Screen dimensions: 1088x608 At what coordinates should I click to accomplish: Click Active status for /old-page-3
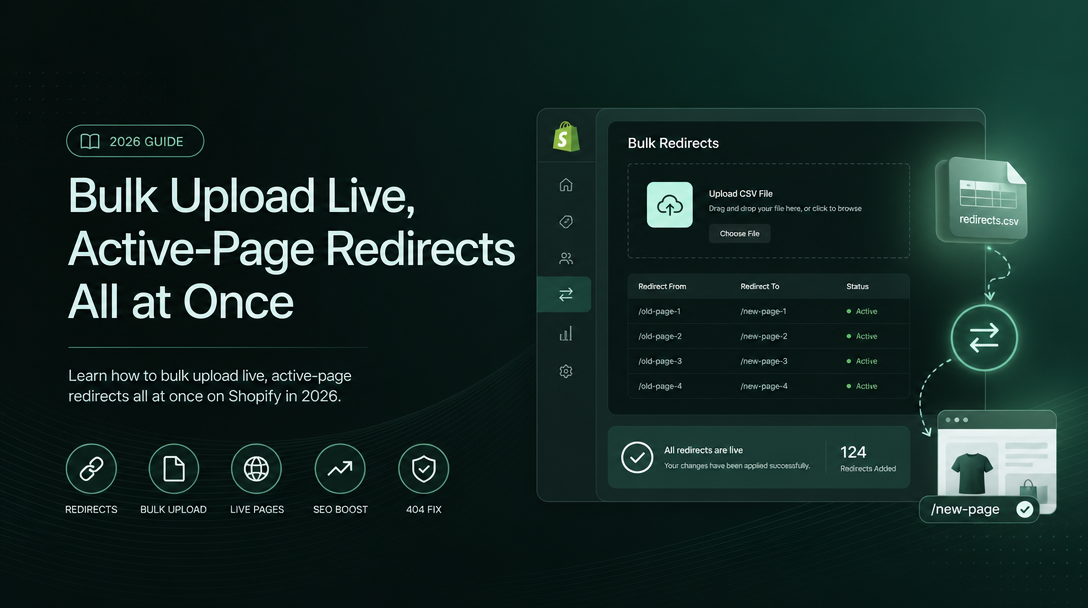click(x=862, y=361)
